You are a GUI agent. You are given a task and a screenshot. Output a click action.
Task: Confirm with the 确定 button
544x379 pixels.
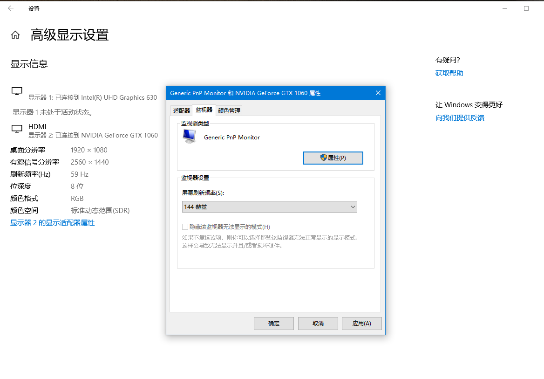tap(274, 323)
